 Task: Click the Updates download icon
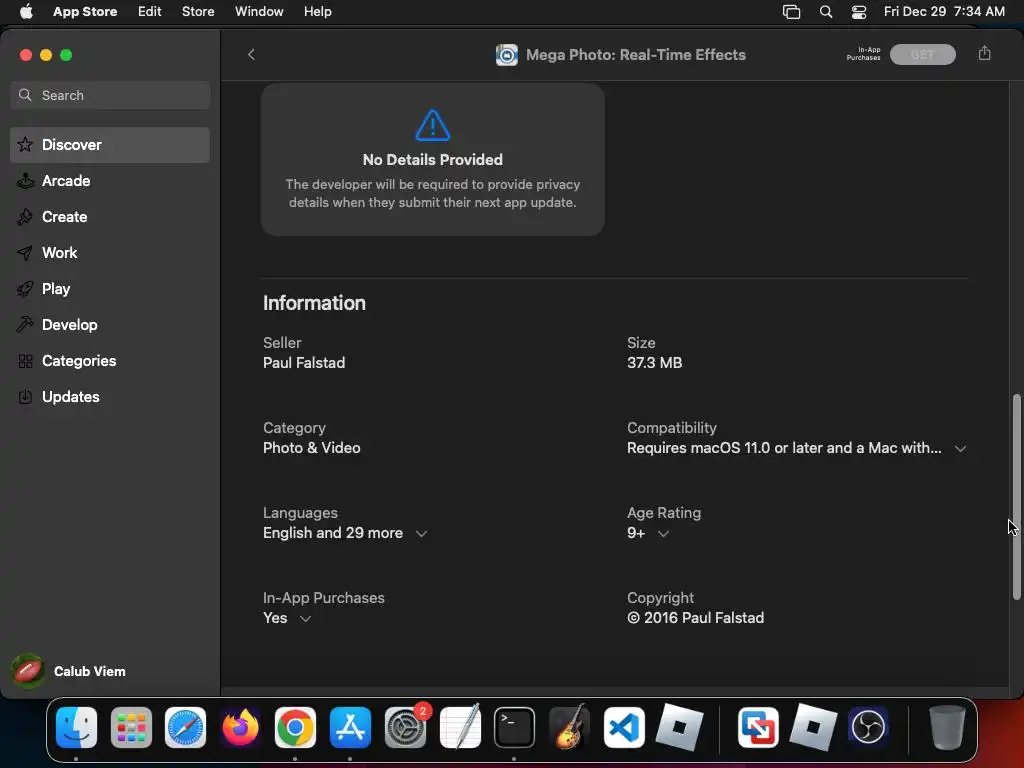pyautogui.click(x=25, y=396)
